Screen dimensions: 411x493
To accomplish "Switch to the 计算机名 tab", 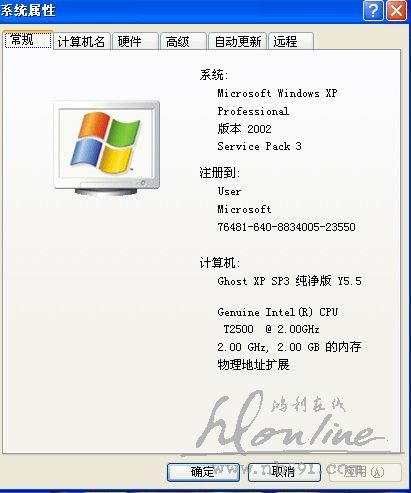I will 81,42.
